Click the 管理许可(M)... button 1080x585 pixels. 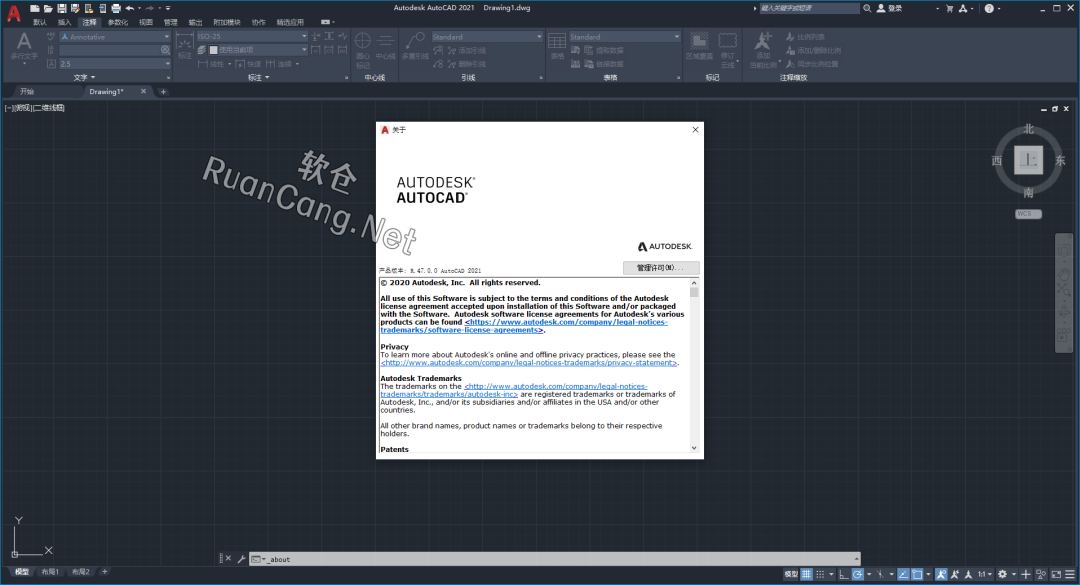pos(661,268)
